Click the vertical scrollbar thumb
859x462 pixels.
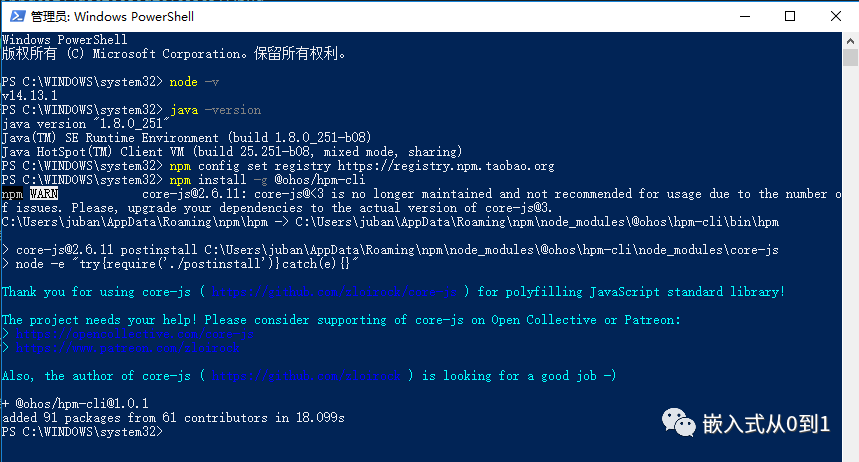[x=850, y=58]
